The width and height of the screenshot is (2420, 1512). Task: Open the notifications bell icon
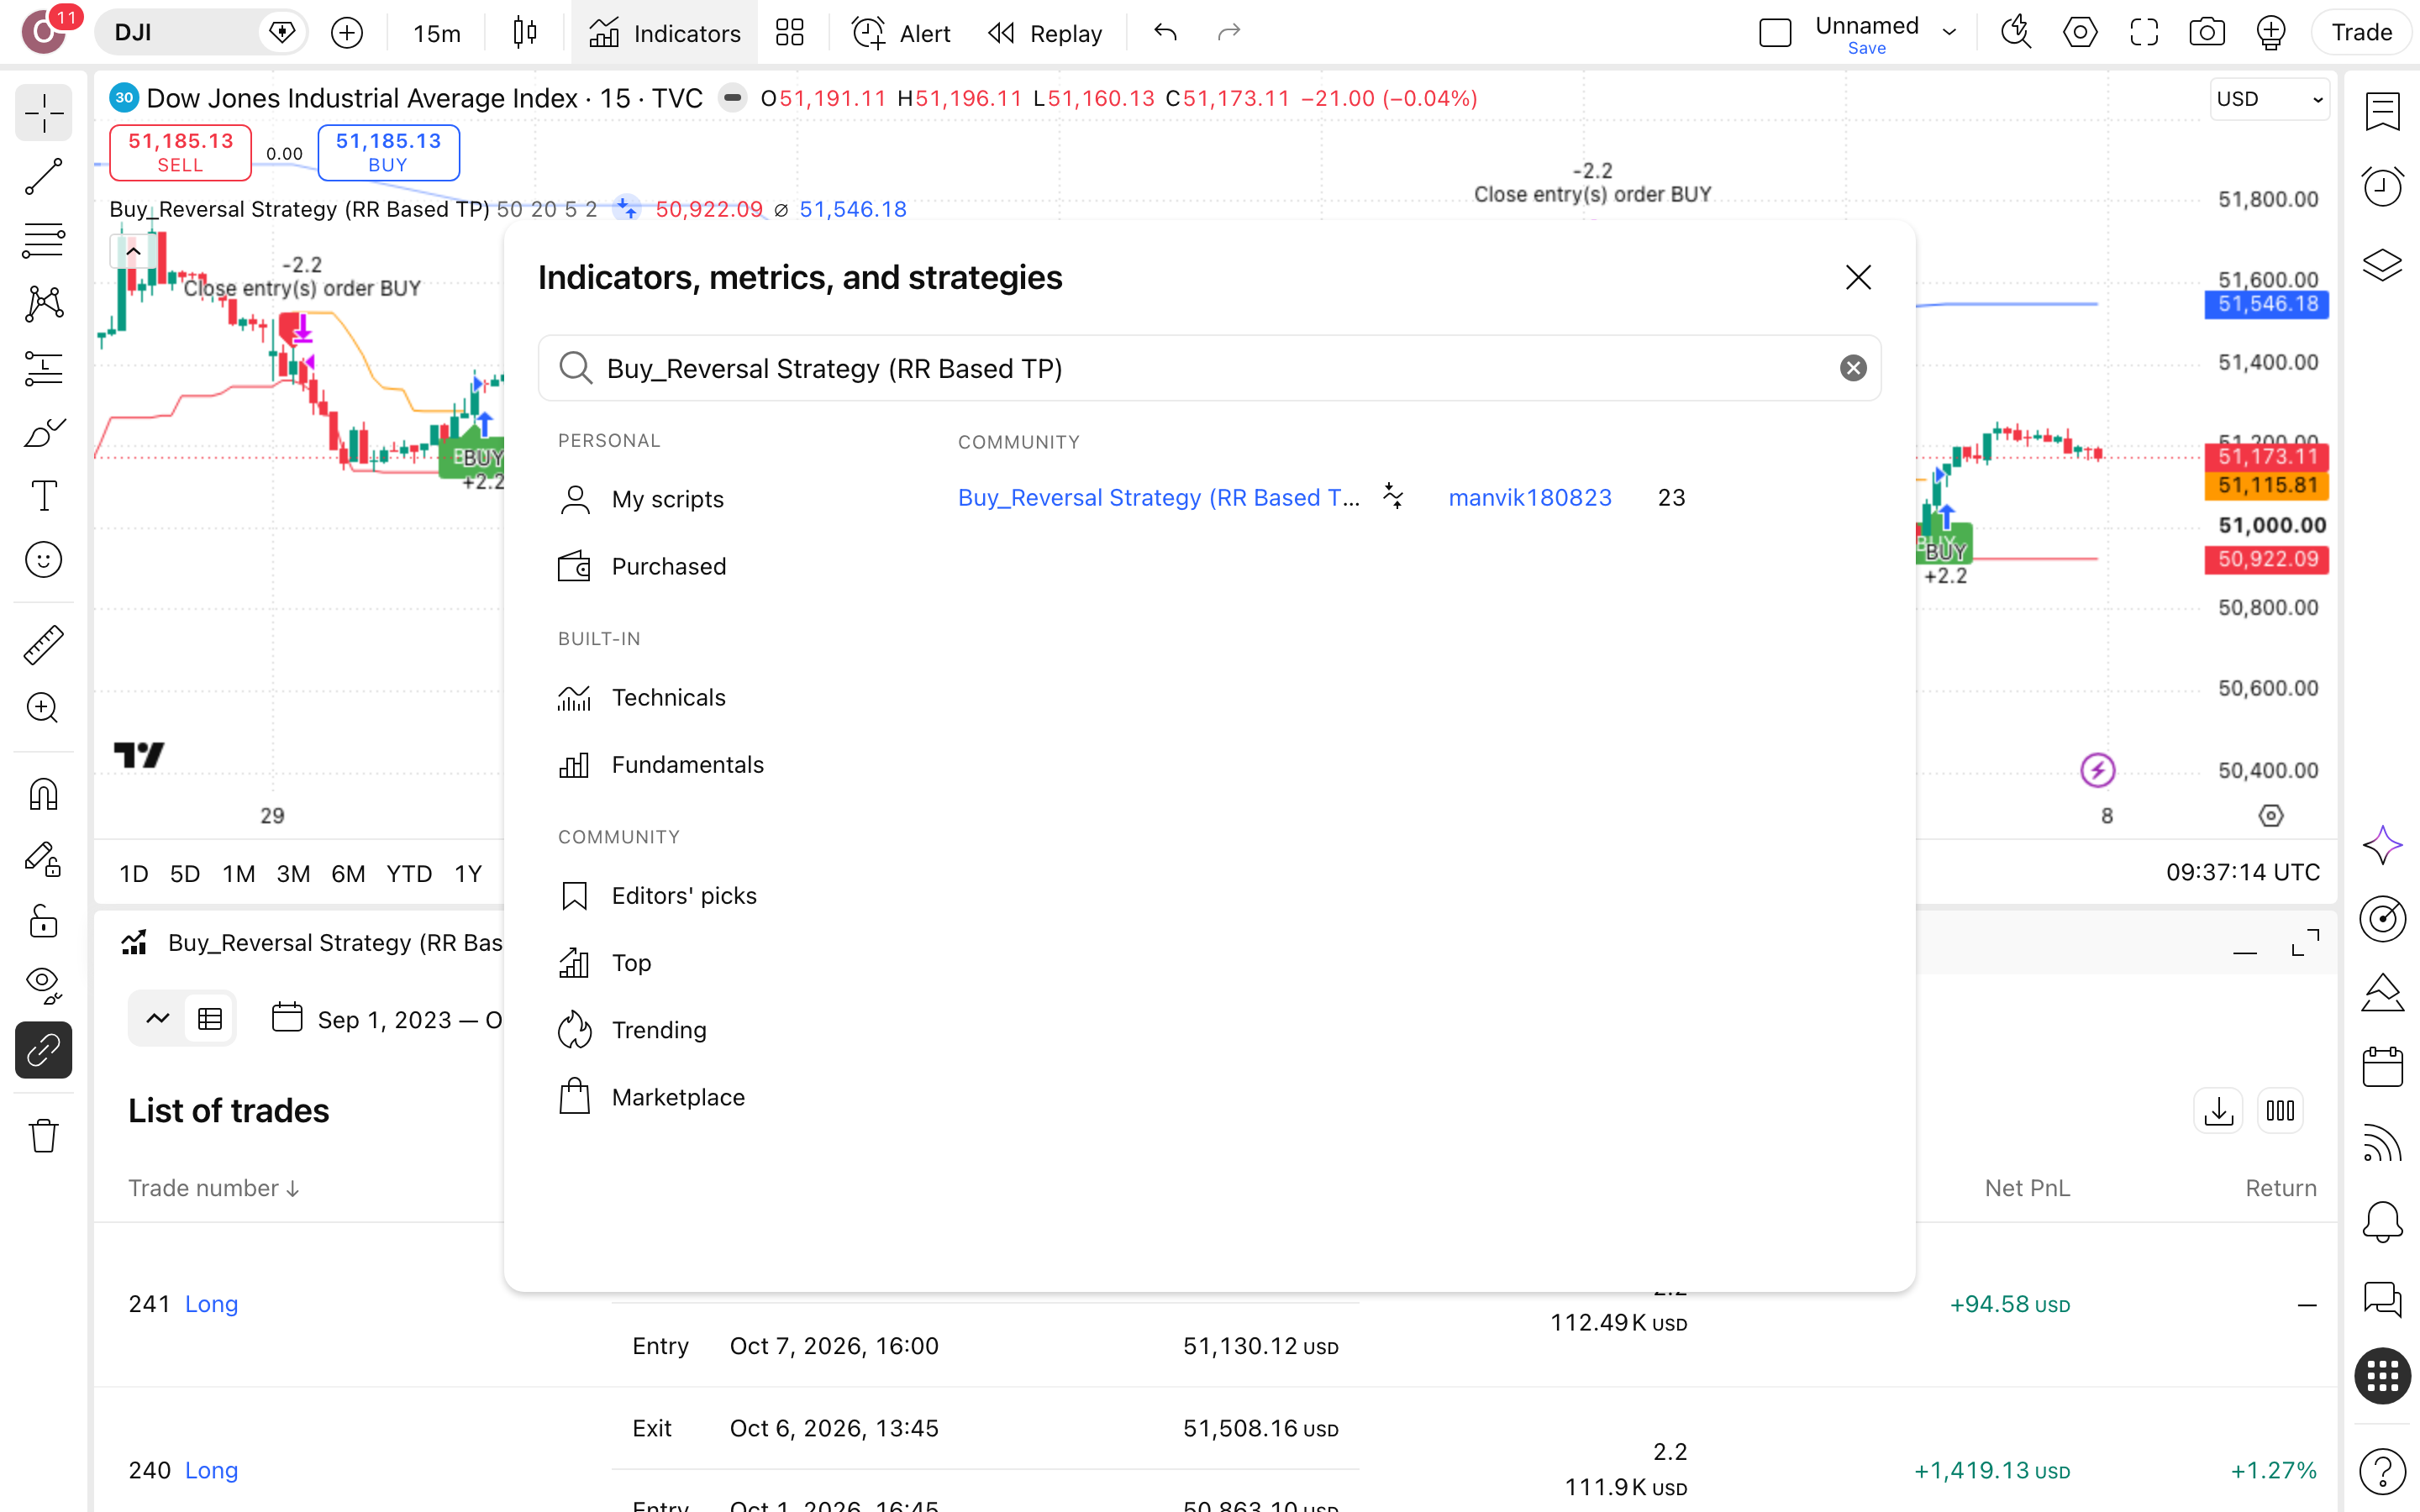(2383, 1221)
